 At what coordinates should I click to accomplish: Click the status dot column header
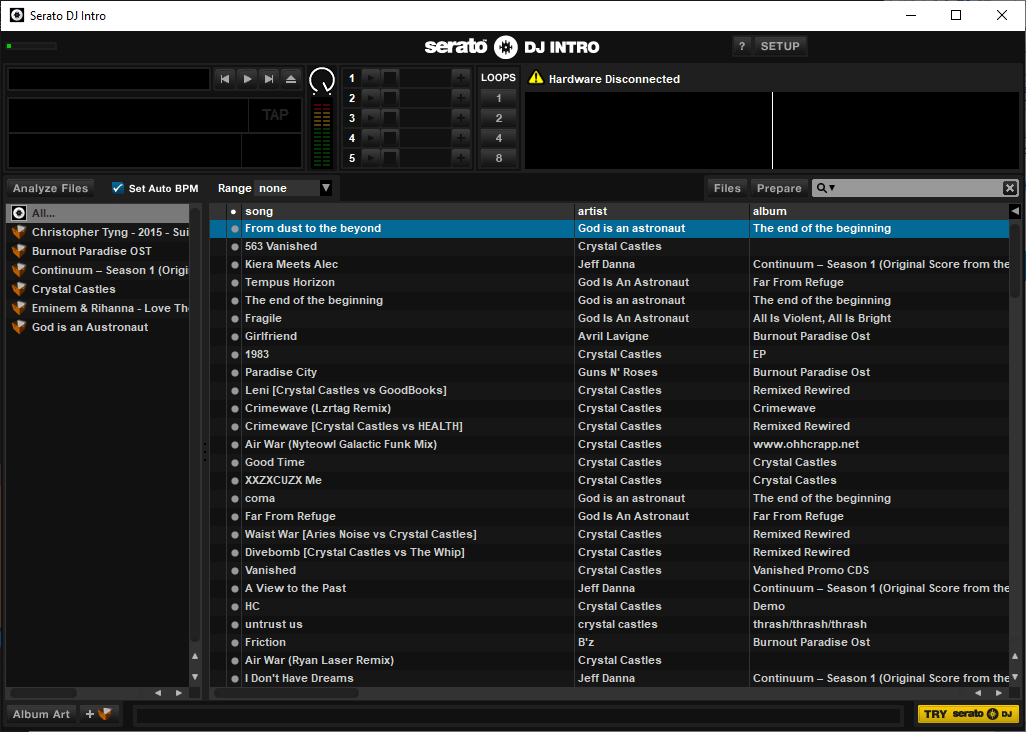click(234, 211)
